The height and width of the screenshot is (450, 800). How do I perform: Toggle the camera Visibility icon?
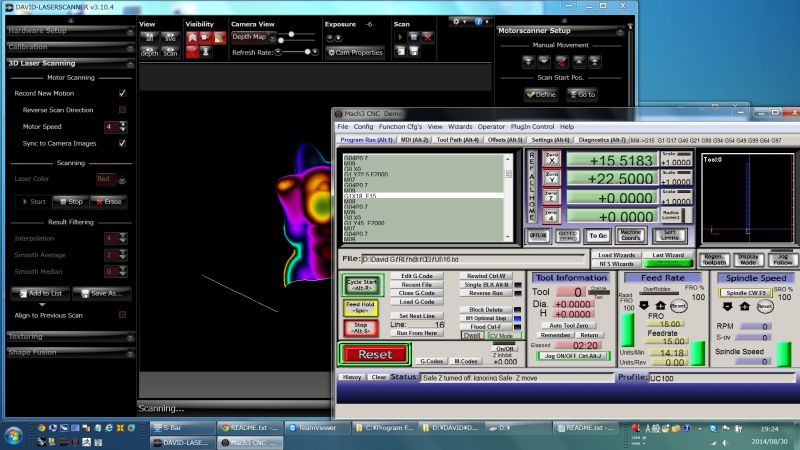pos(205,38)
